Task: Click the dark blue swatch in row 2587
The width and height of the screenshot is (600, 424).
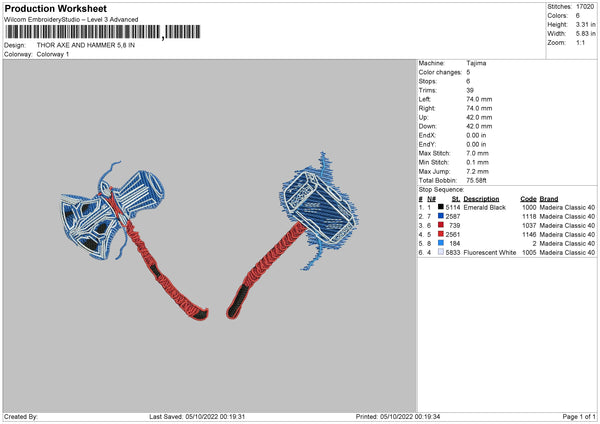Action: click(x=441, y=216)
